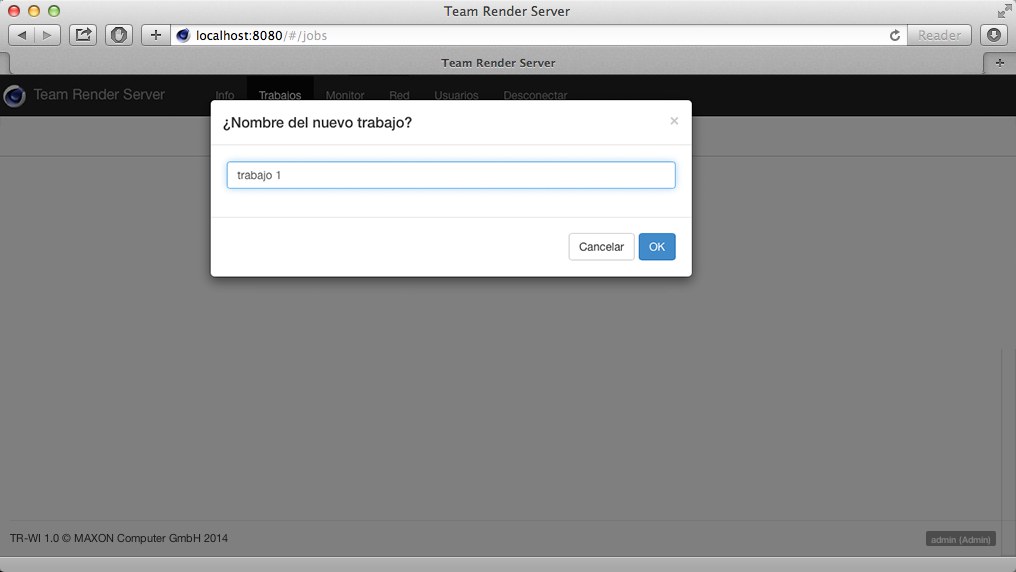Click the localhost:8080 address bar

tap(530, 35)
